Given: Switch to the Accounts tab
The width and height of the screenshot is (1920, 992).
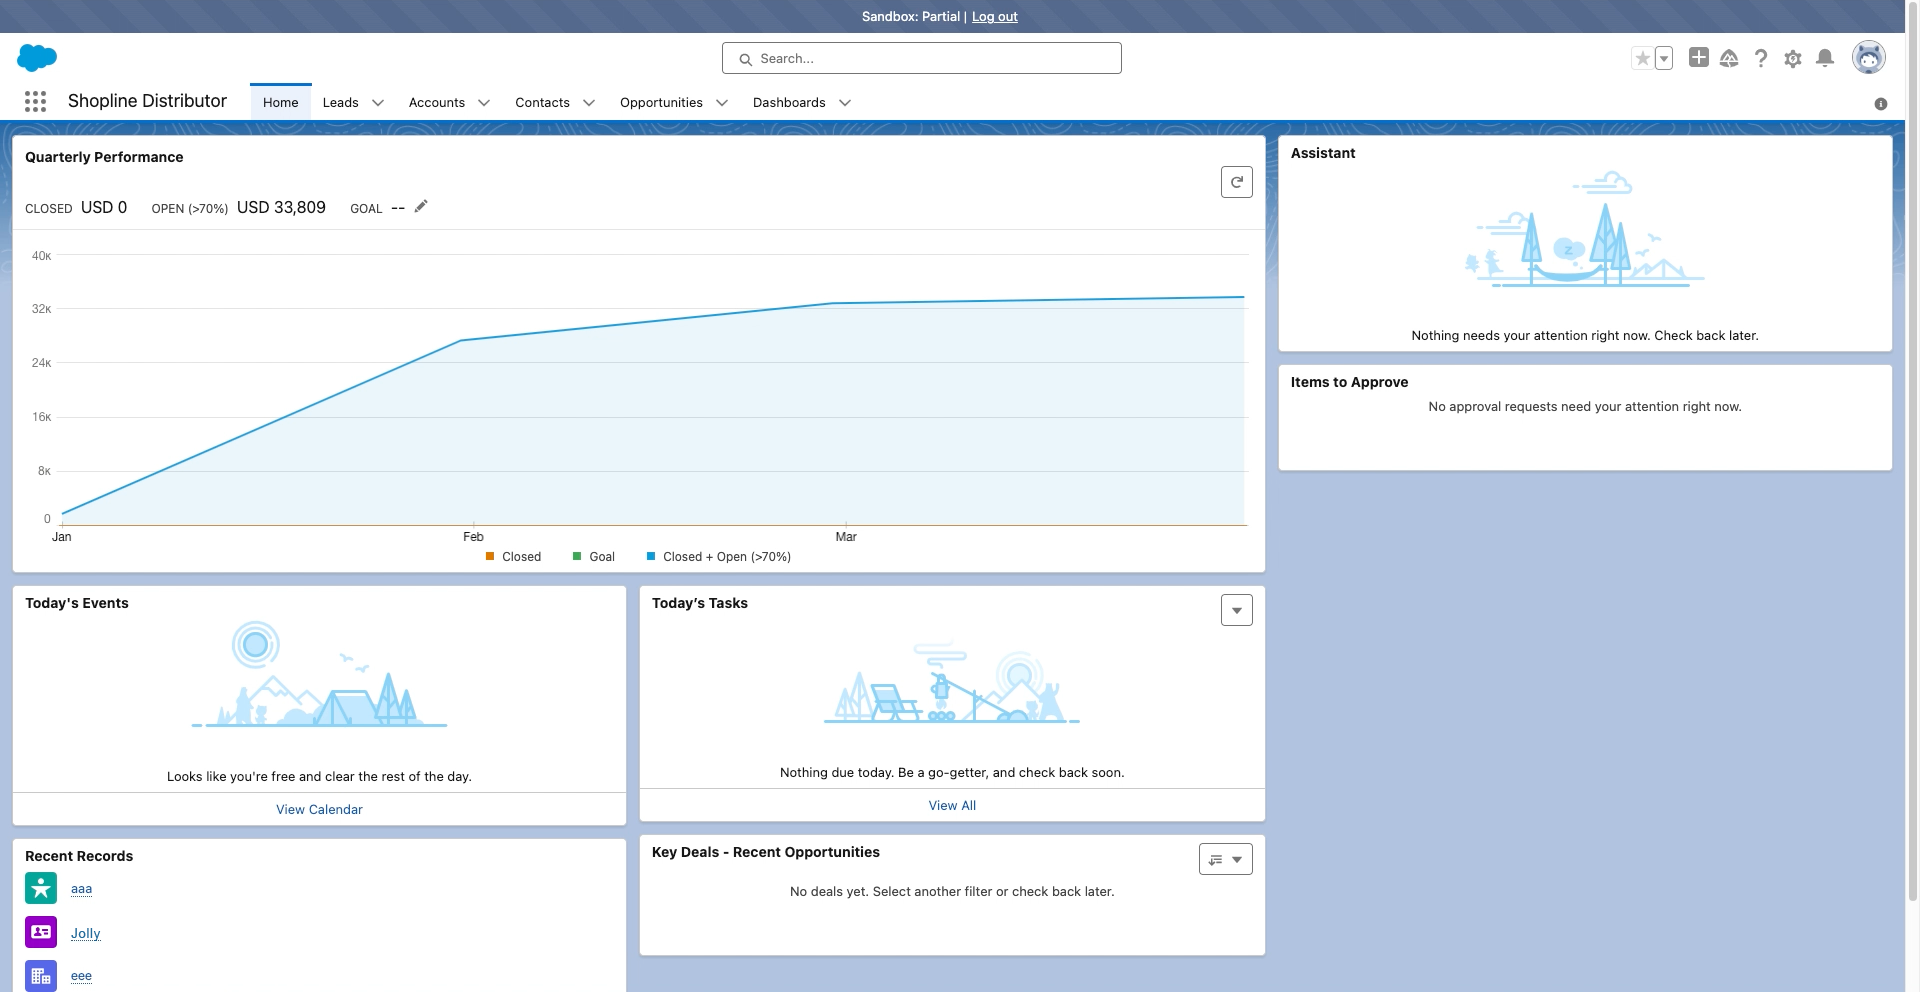Looking at the screenshot, I should (x=436, y=103).
